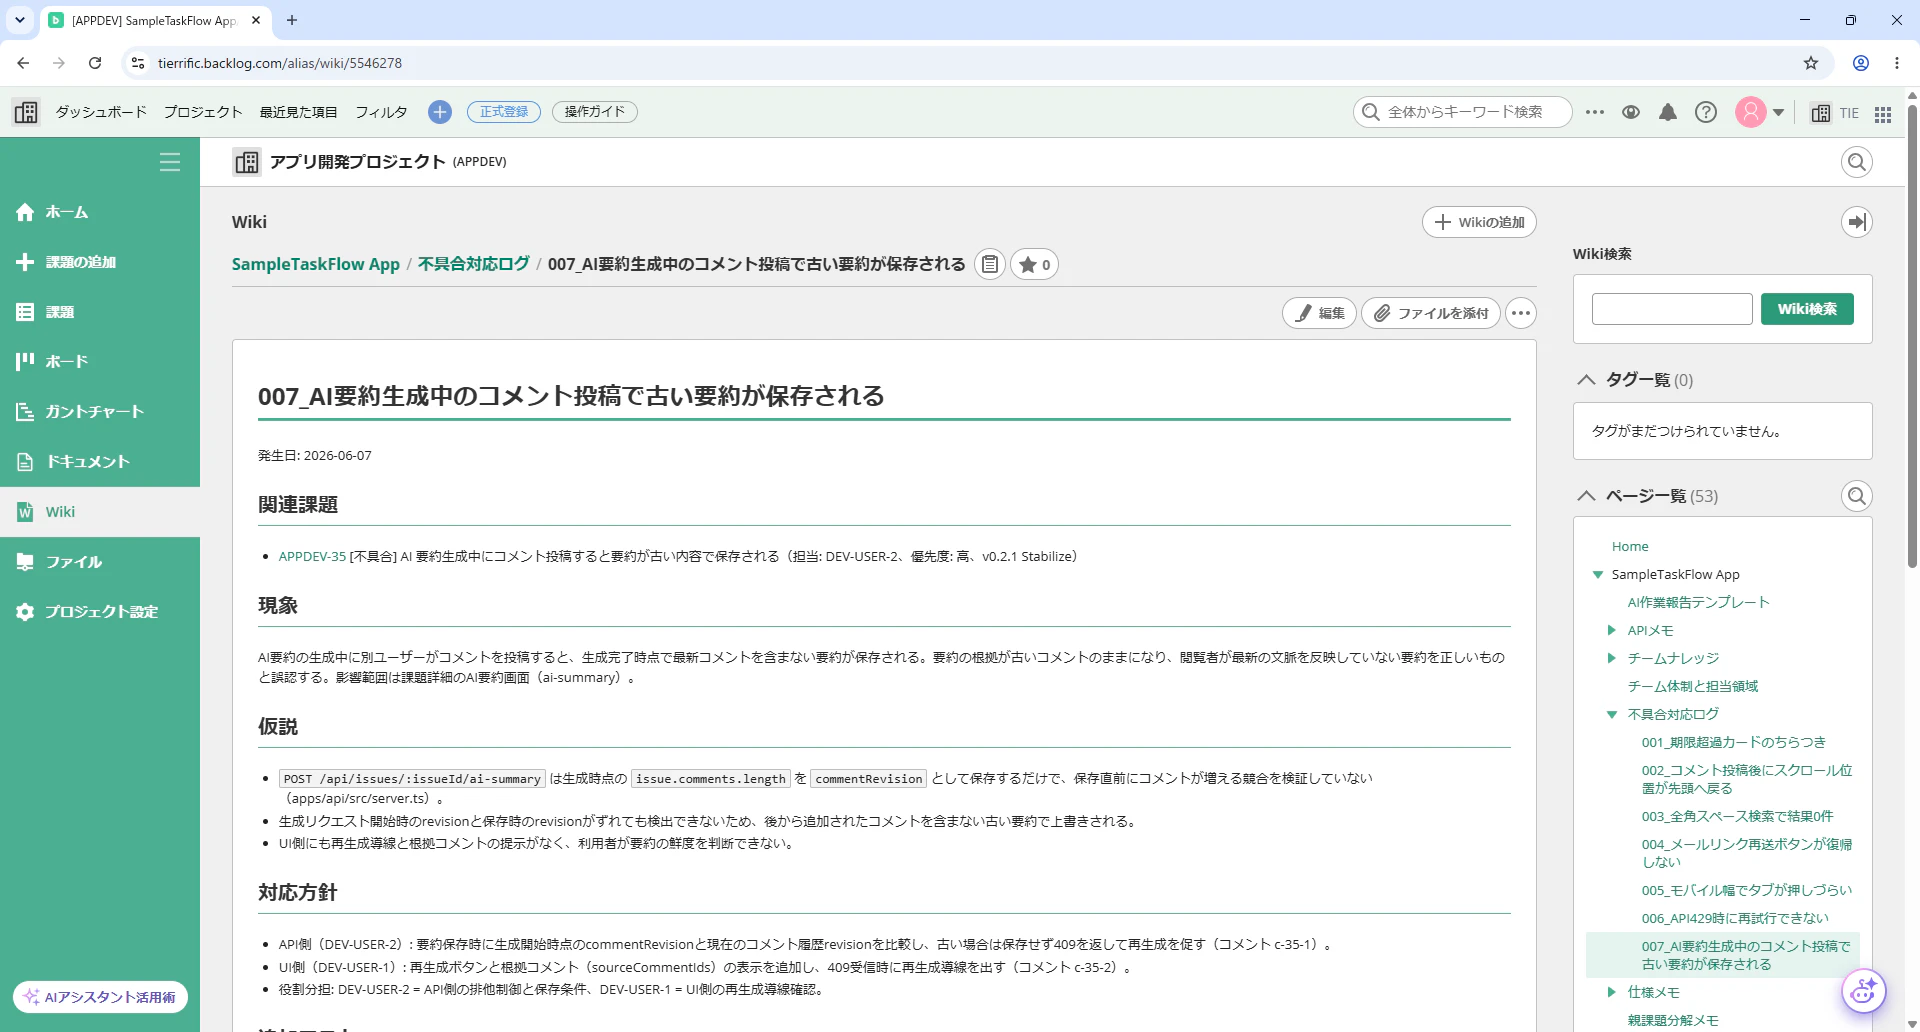Image resolution: width=1920 pixels, height=1032 pixels.
Task: Open ダッシュボード in top nav
Action: [101, 112]
